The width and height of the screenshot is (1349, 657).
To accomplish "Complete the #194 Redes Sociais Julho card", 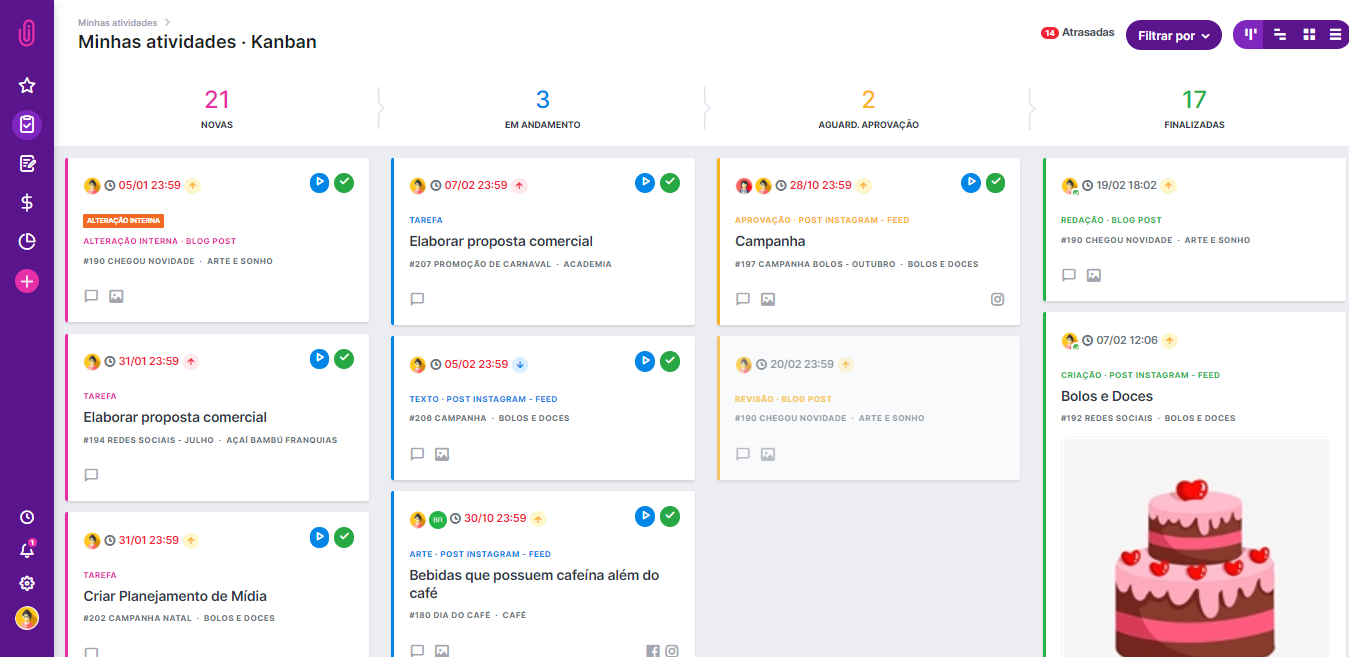I will (344, 358).
